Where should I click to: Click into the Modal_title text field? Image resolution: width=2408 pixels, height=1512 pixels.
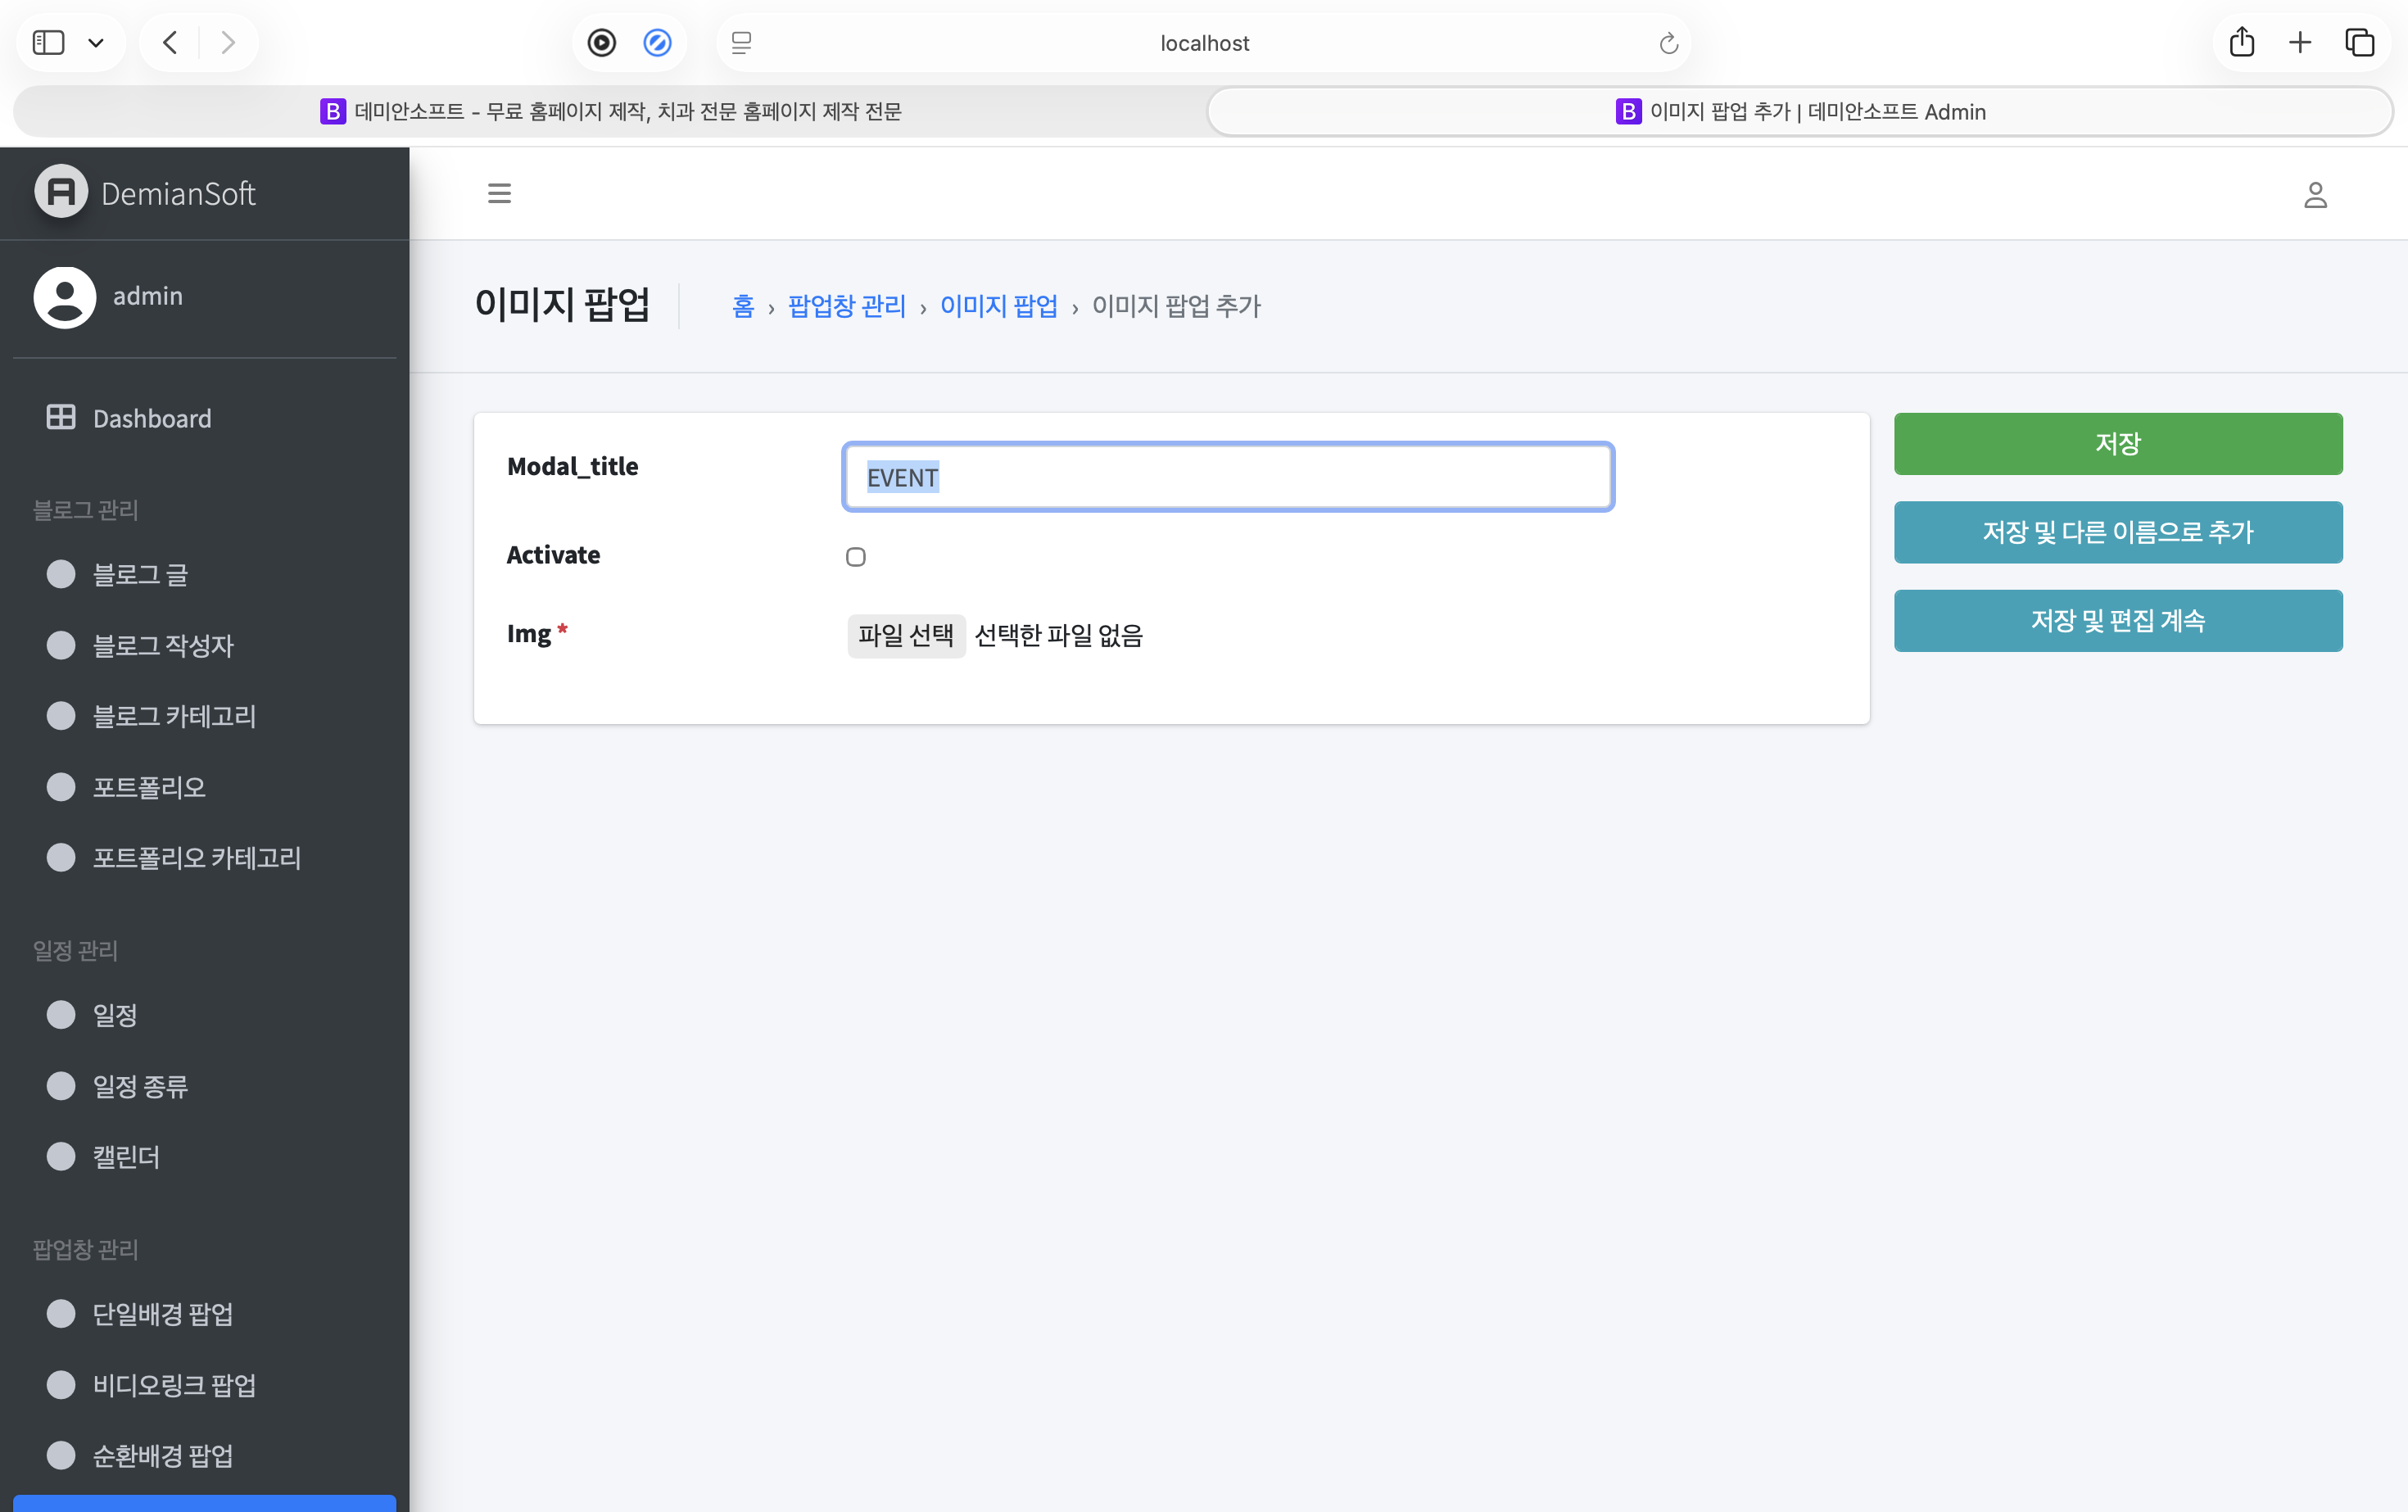pos(1227,477)
